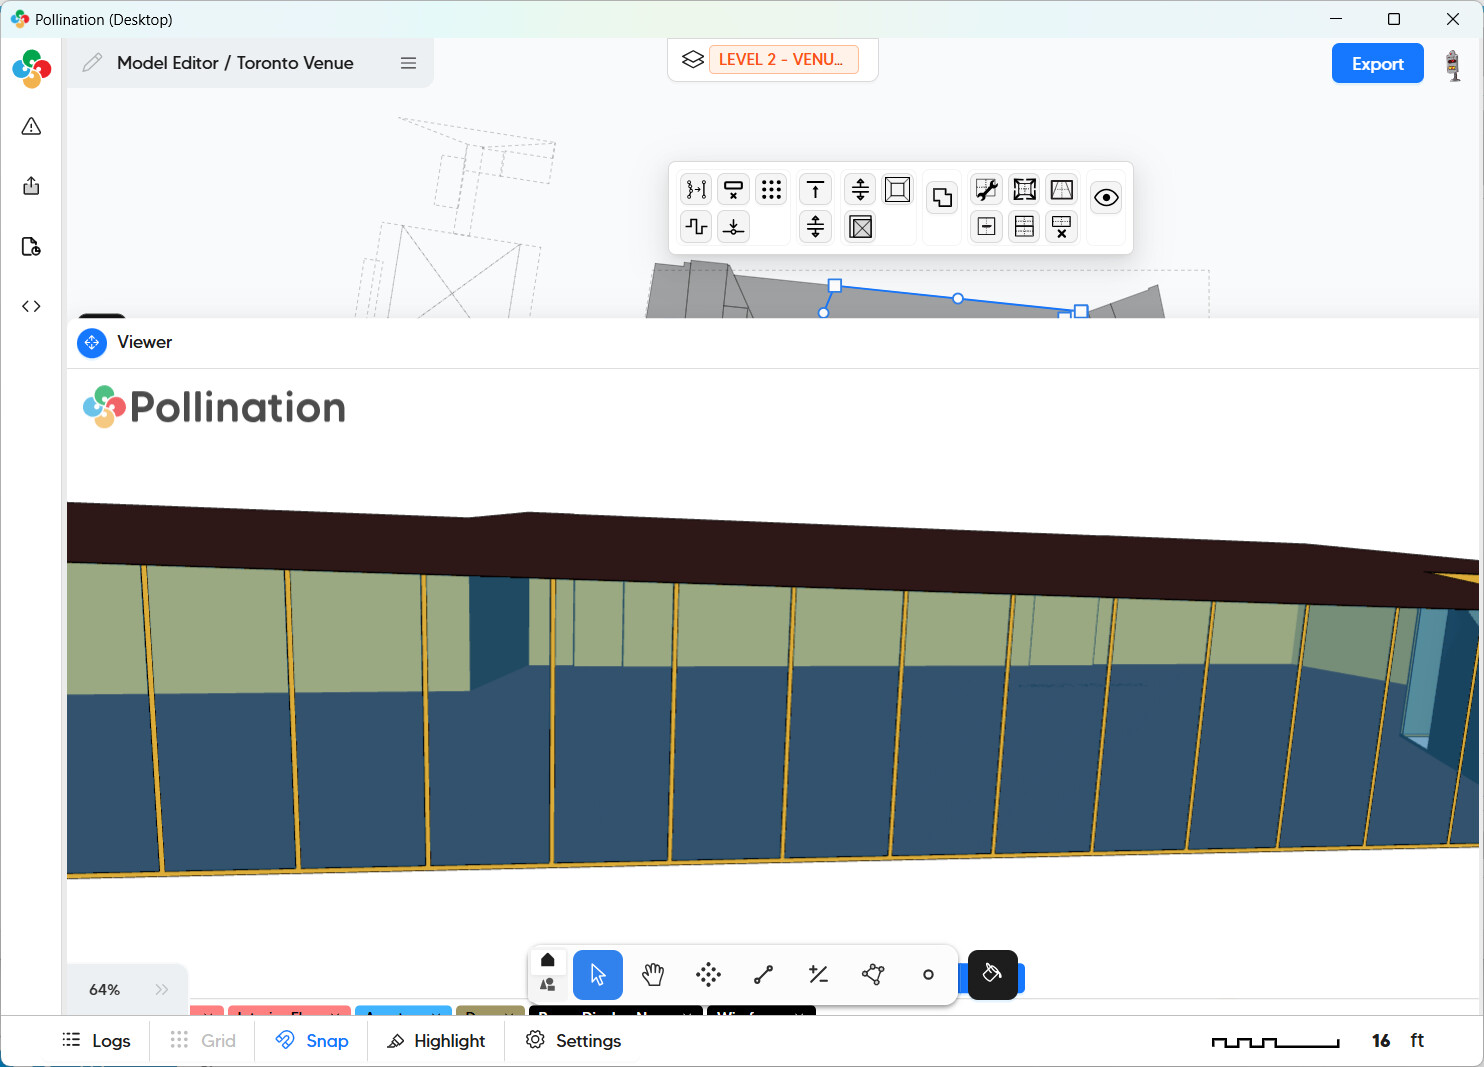Screen dimensions: 1484x1067
Task: Enable the Grid option in the status bar
Action: tap(203, 1040)
